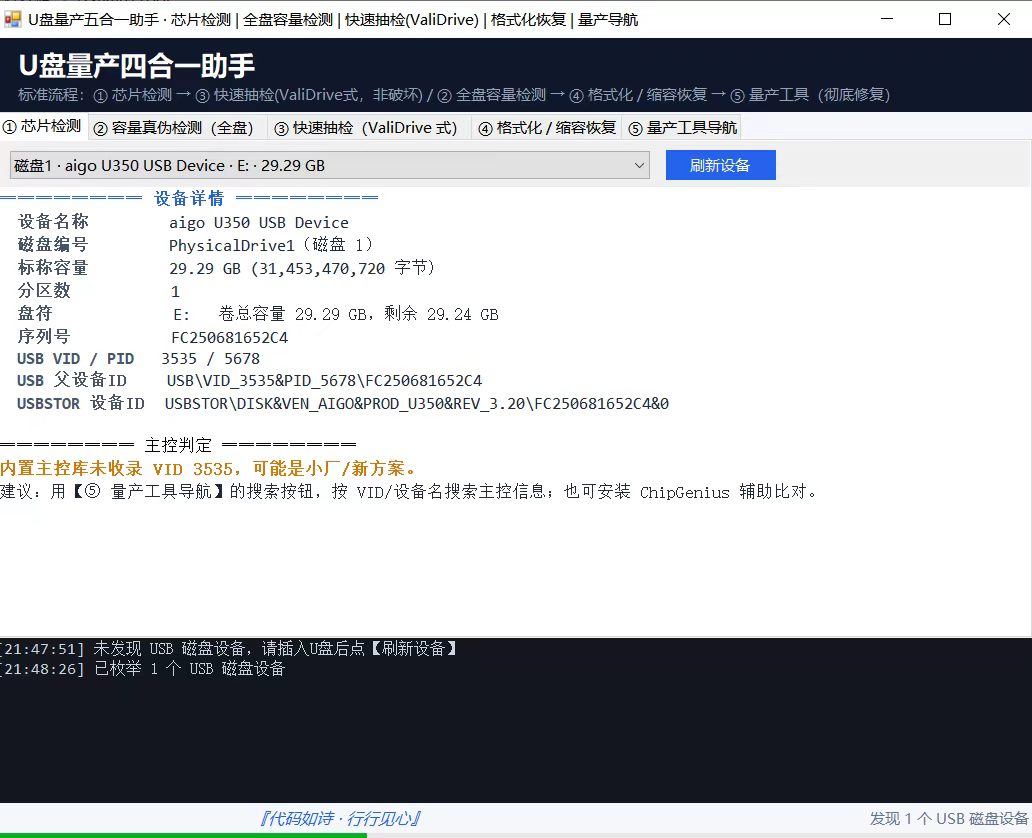Click the 21:48:26 log entry

[x=143, y=669]
